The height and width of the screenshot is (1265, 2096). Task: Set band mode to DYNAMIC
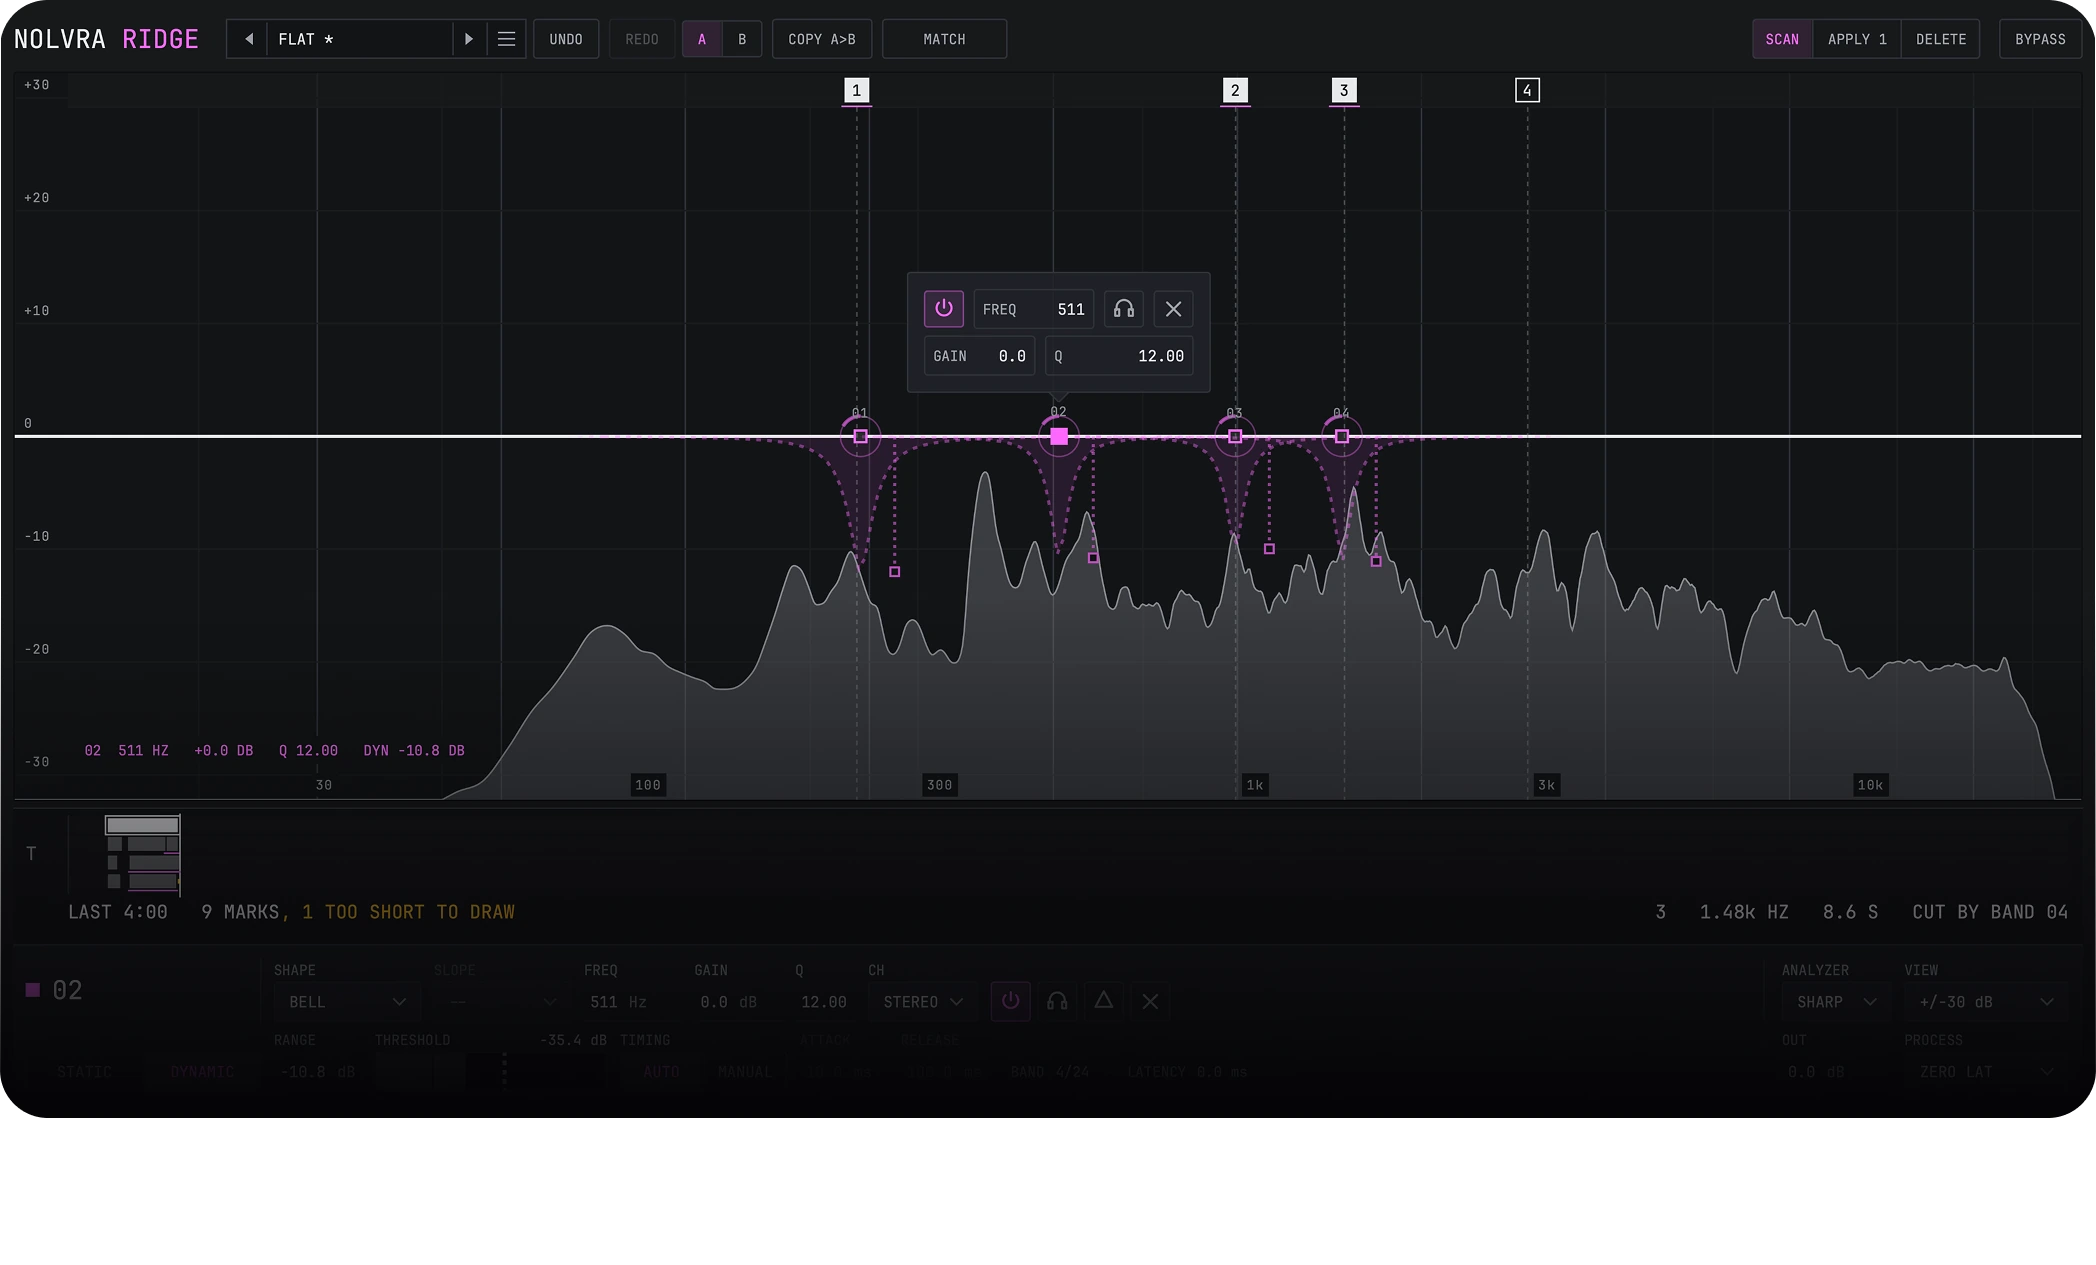[202, 1072]
